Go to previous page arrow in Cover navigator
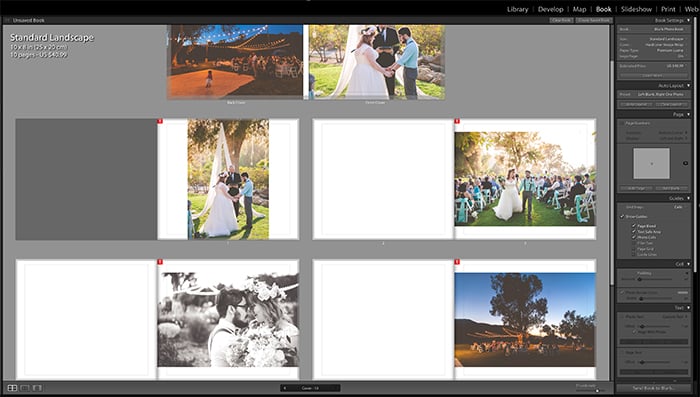This screenshot has width=700, height=397. tap(285, 388)
